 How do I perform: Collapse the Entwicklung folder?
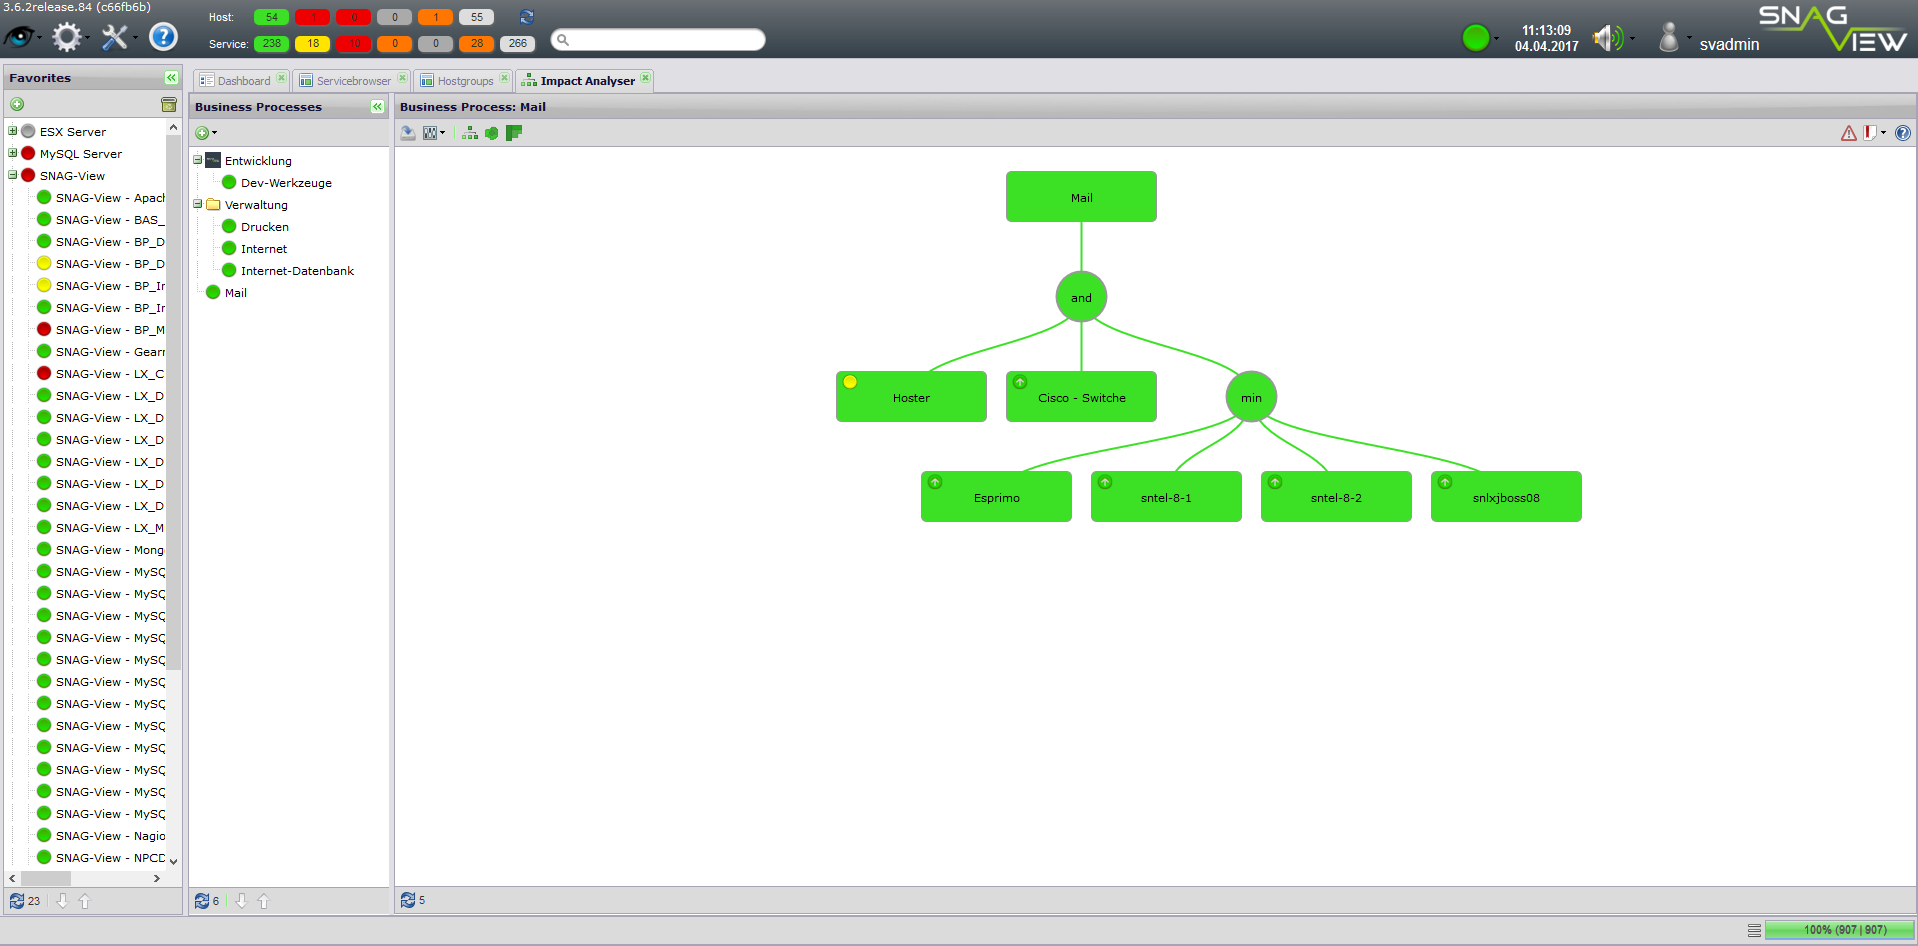(x=198, y=160)
